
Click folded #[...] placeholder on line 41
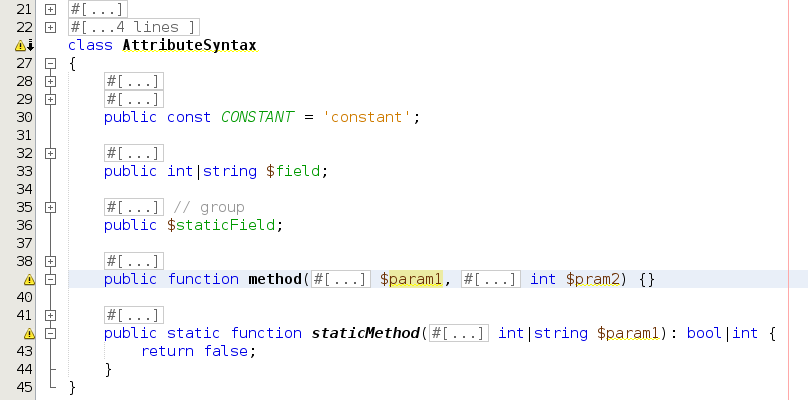pyautogui.click(x=134, y=315)
